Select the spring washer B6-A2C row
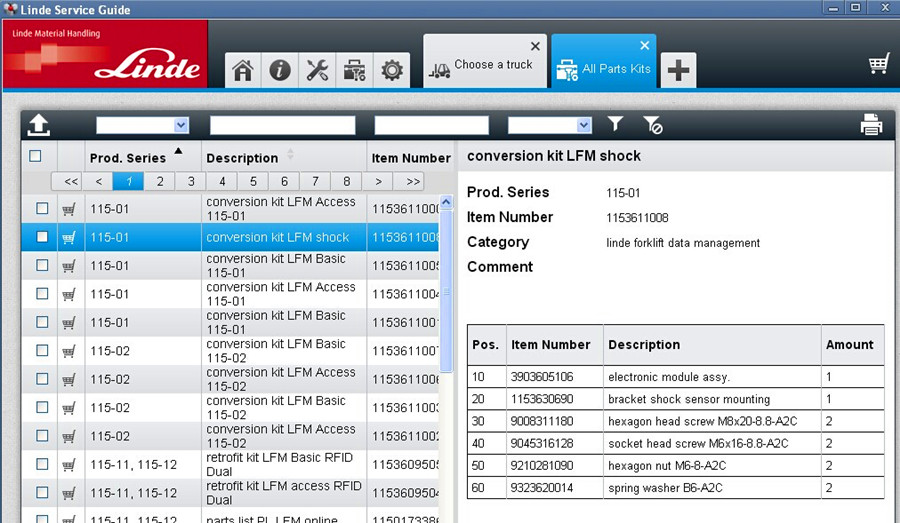Image resolution: width=900 pixels, height=523 pixels. (676, 487)
